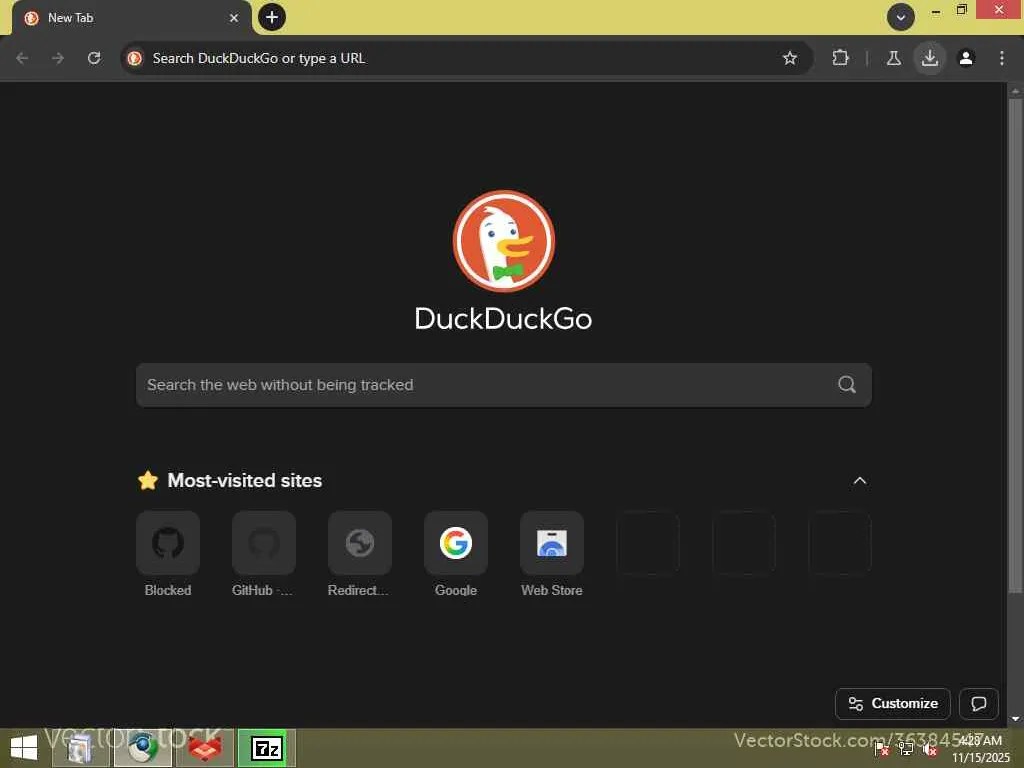Open the Windows Start button
Viewport: 1024px width, 768px height.
pyautogui.click(x=24, y=748)
